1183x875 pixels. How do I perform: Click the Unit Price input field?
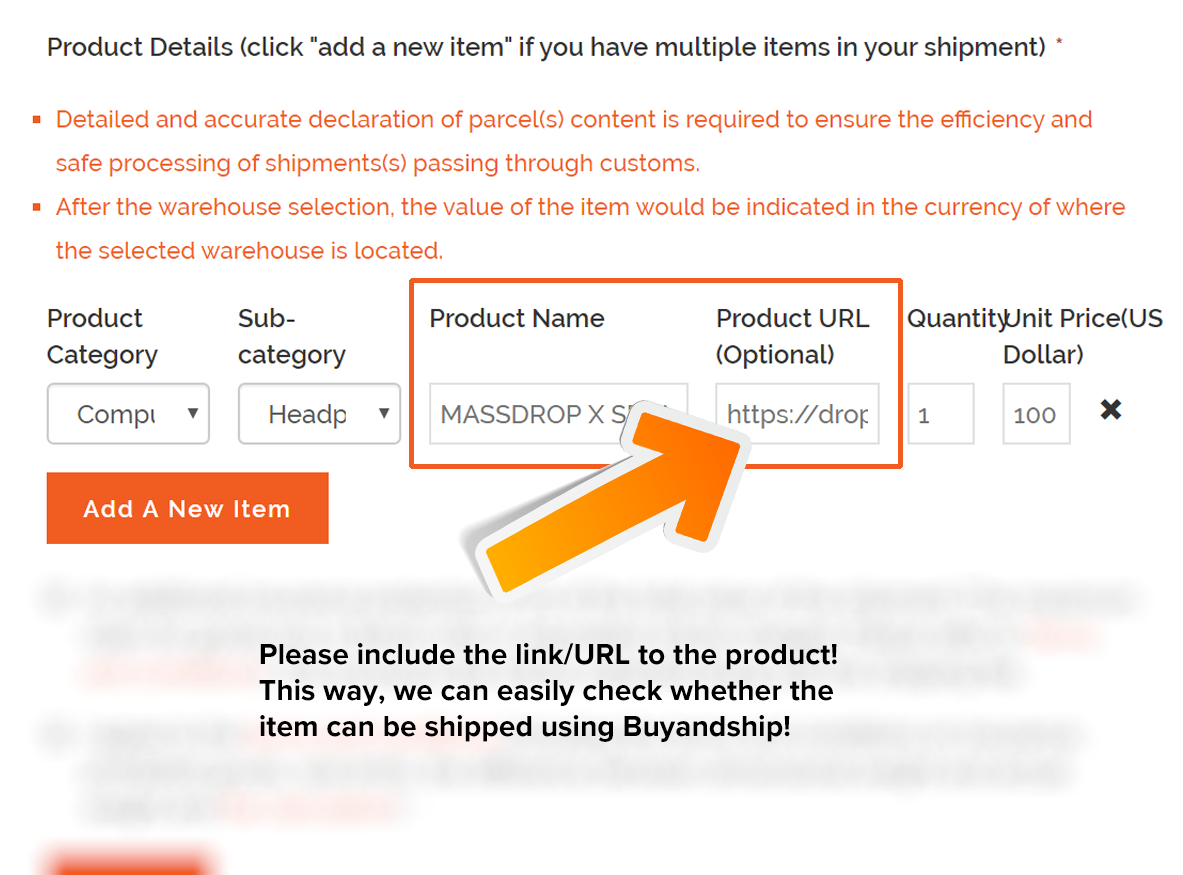[1037, 413]
